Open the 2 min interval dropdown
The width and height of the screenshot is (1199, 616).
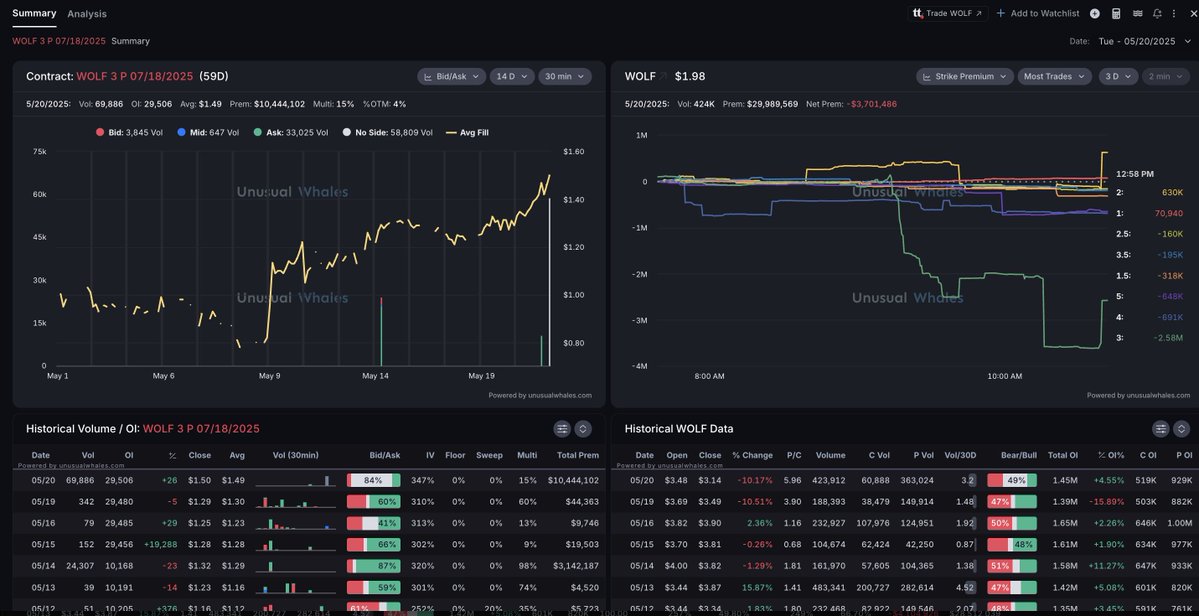pyautogui.click(x=1165, y=76)
